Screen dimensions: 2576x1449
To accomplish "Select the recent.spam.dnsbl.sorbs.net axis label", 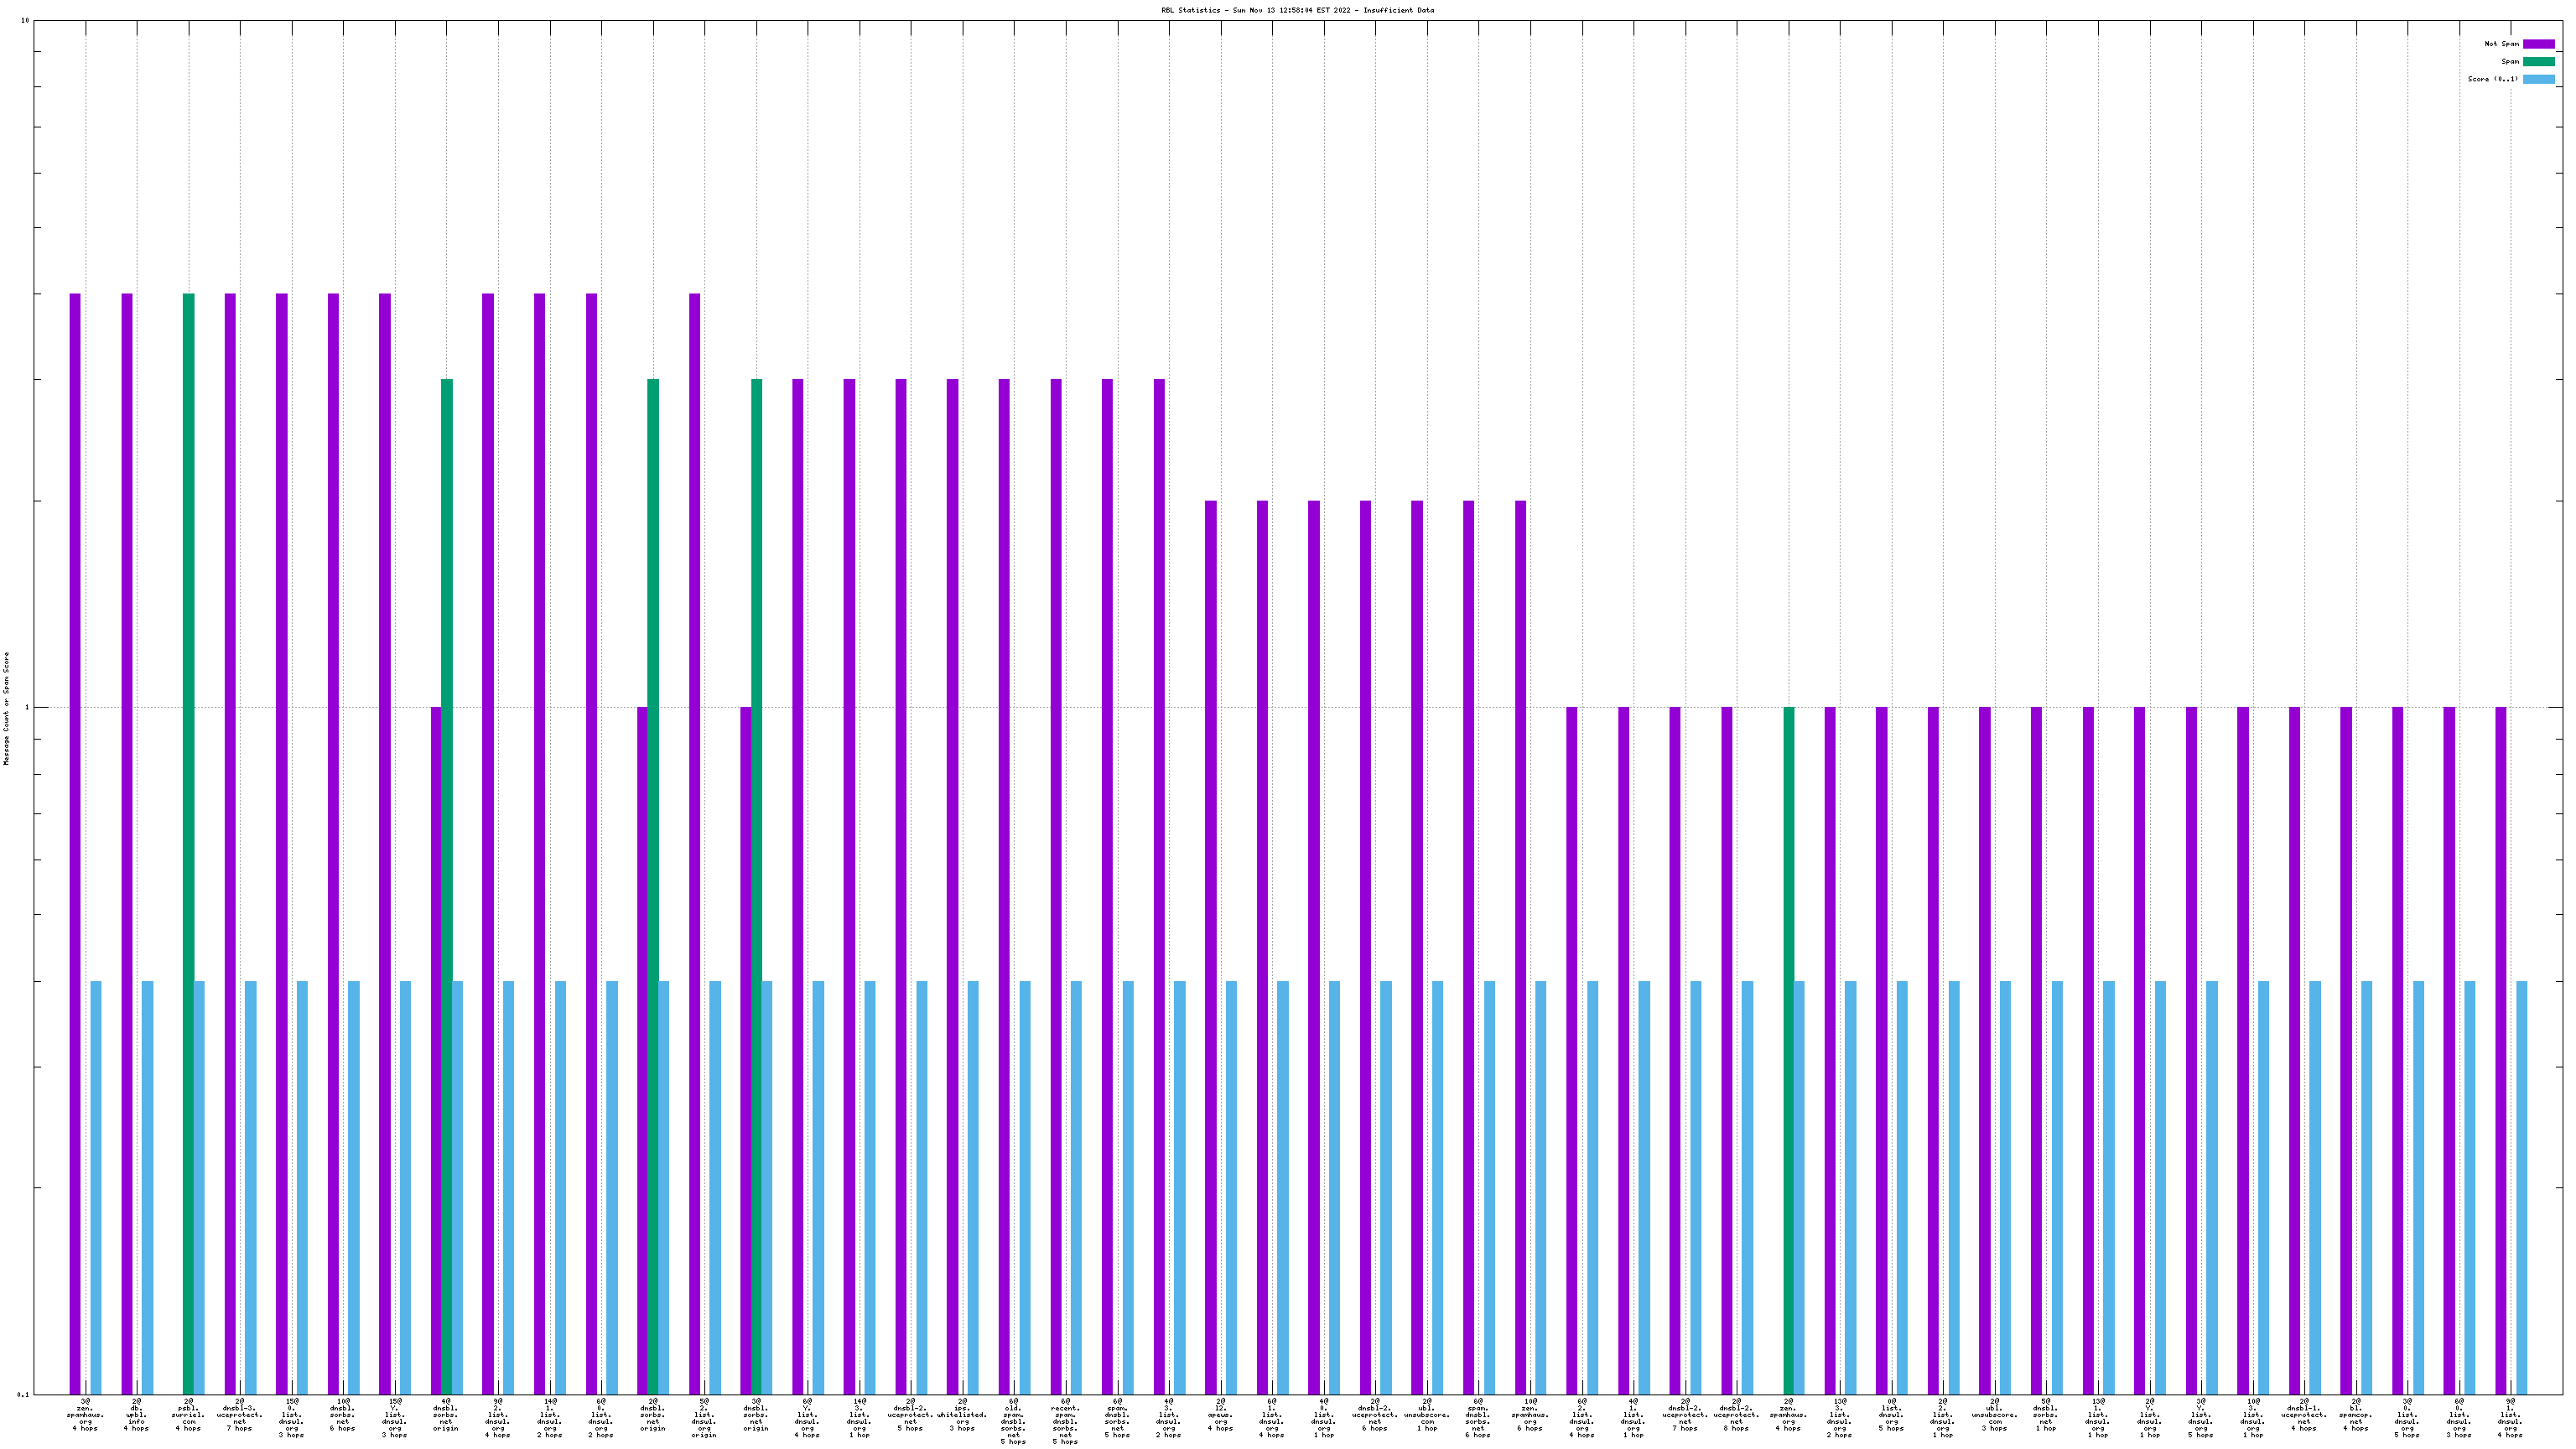I will [x=1065, y=1421].
